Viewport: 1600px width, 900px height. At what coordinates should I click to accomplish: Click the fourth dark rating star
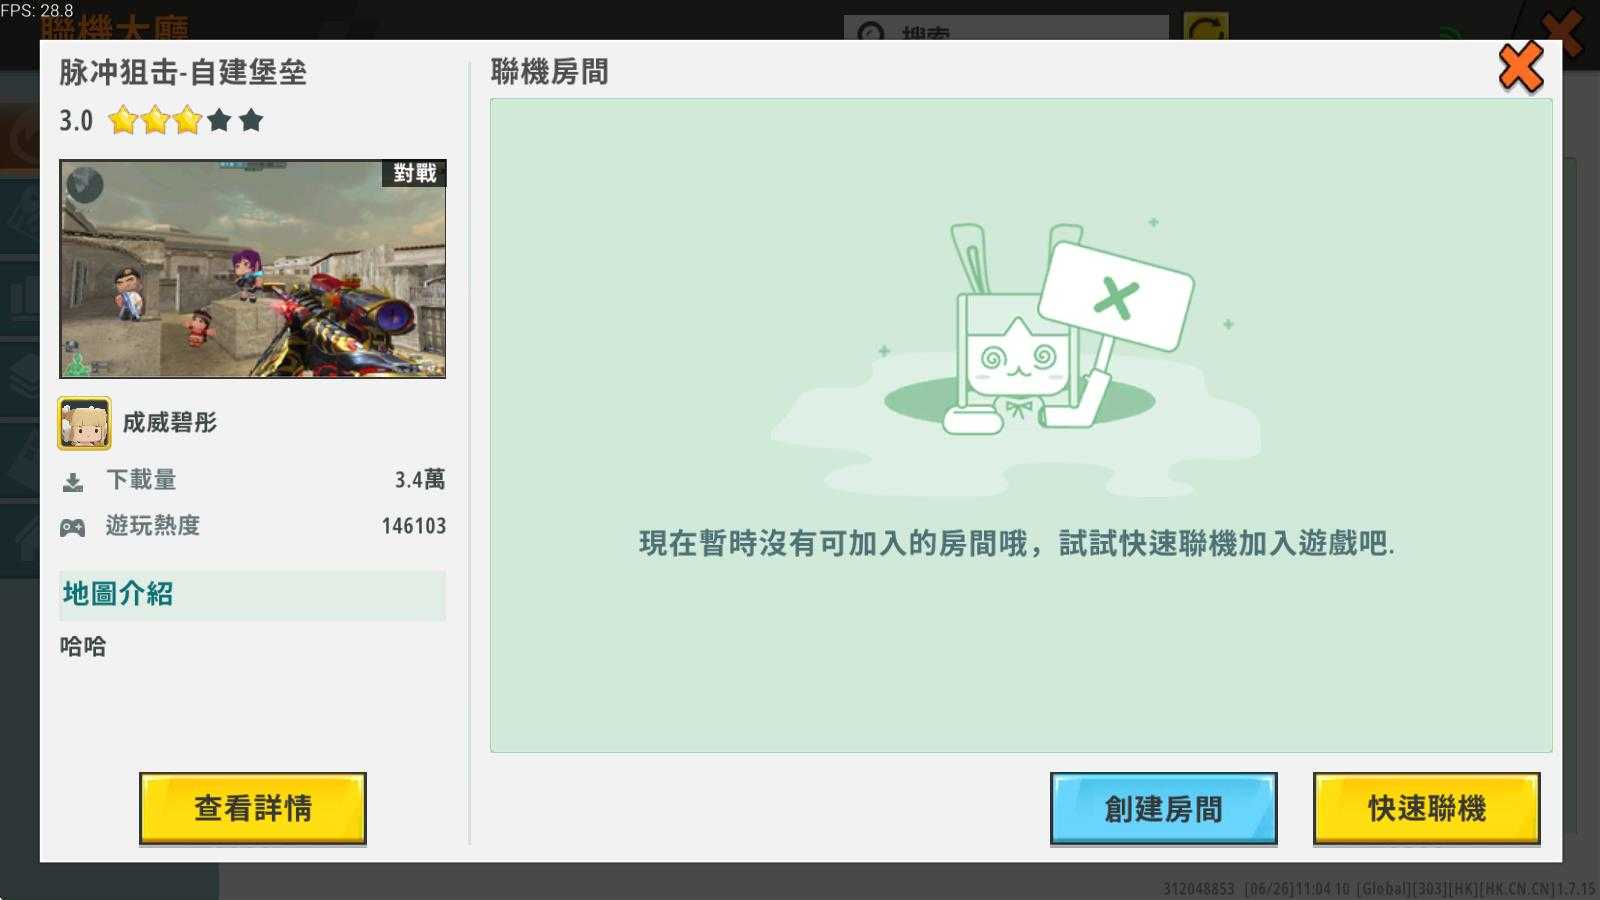click(219, 121)
